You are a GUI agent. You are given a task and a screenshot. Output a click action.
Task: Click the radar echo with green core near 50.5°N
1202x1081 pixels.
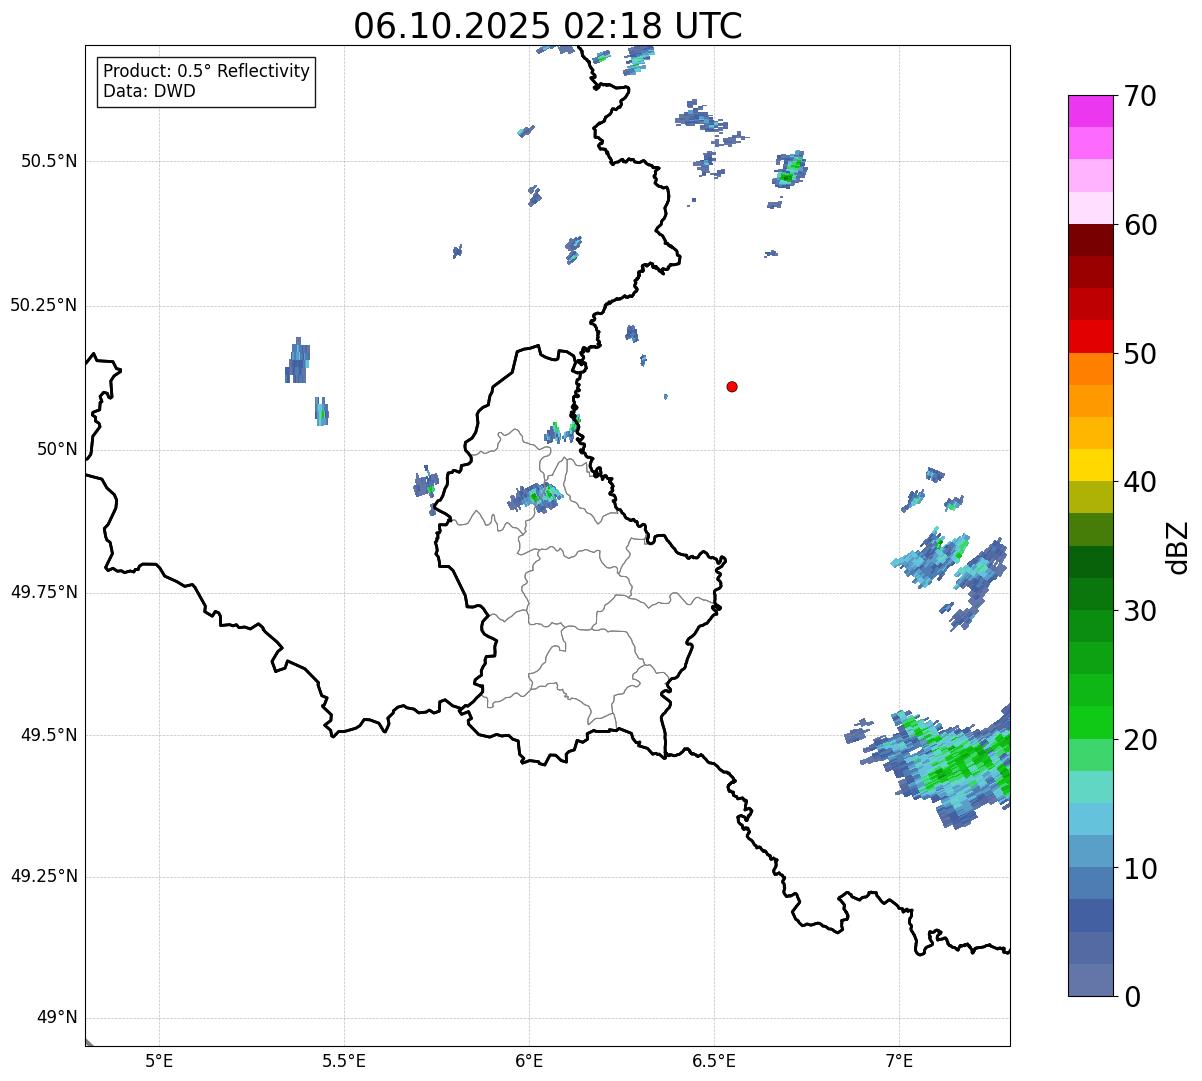[789, 171]
